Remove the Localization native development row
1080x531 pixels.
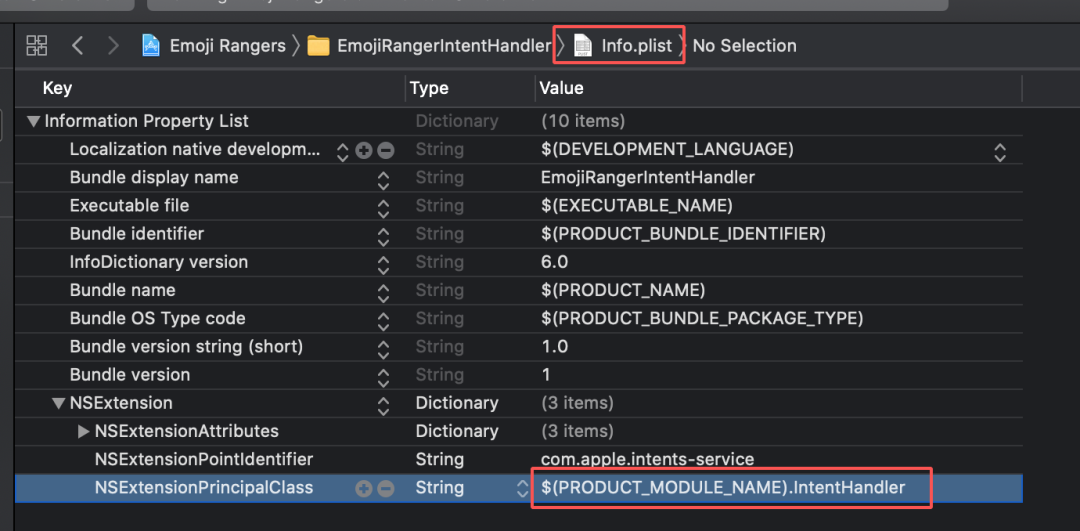coord(385,150)
